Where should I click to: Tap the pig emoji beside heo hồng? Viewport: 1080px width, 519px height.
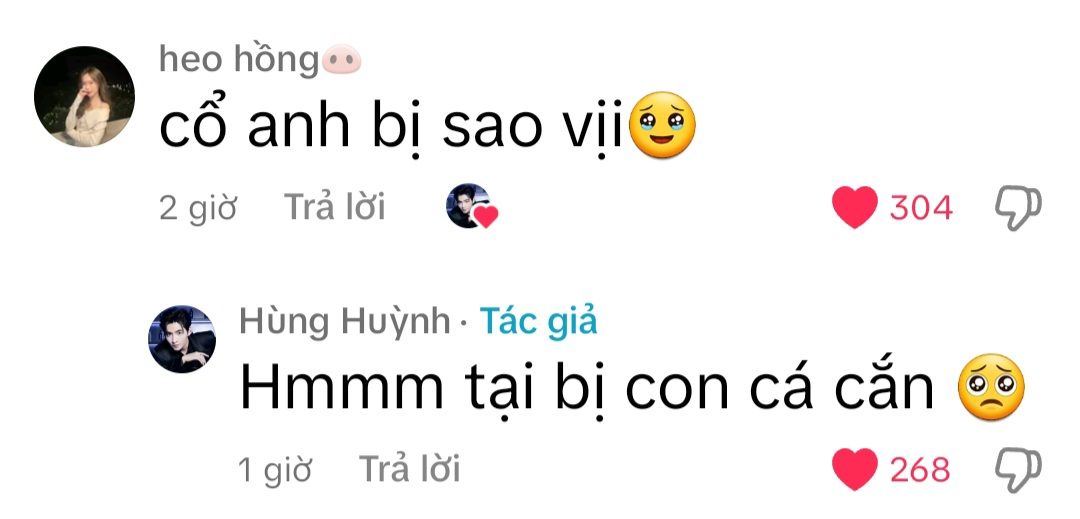point(342,59)
